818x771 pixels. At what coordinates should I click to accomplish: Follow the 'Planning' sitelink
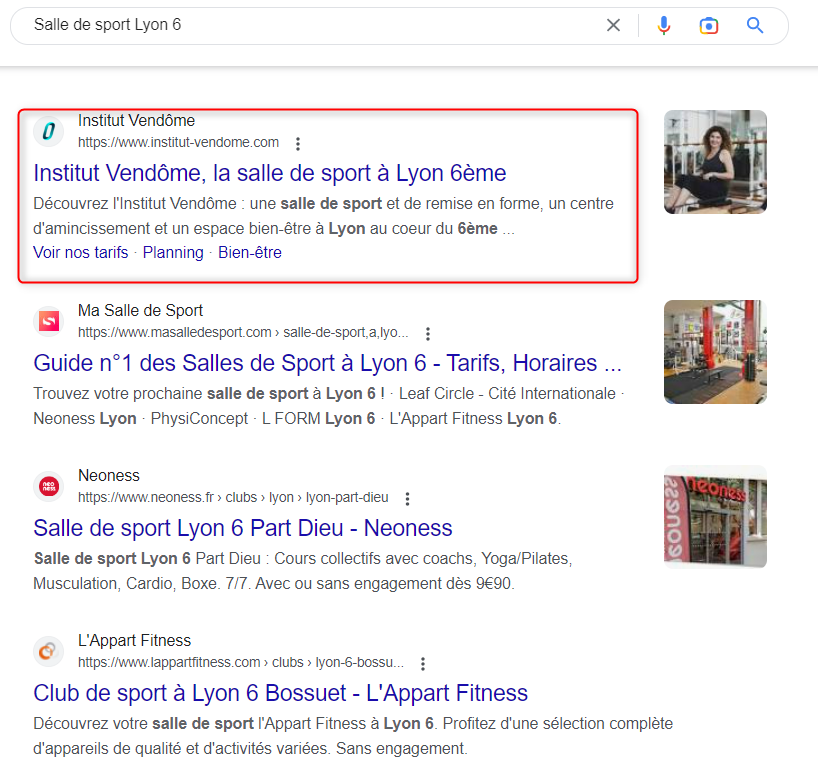[x=173, y=252]
